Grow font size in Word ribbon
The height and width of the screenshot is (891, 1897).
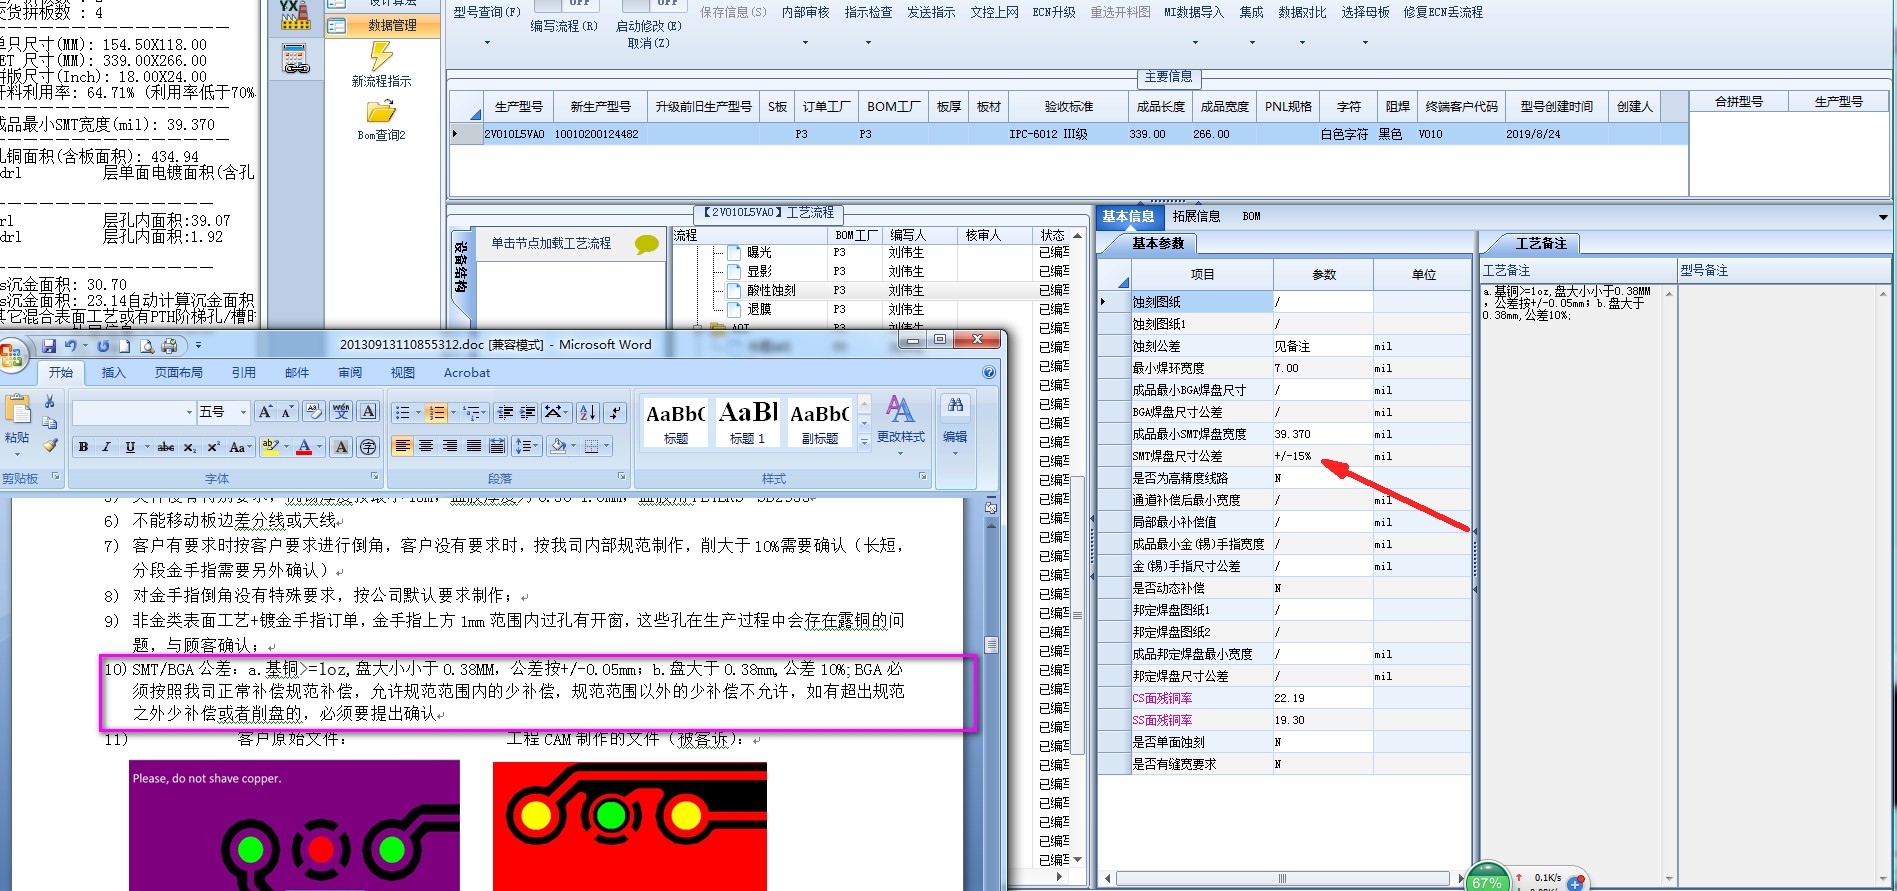pos(265,412)
